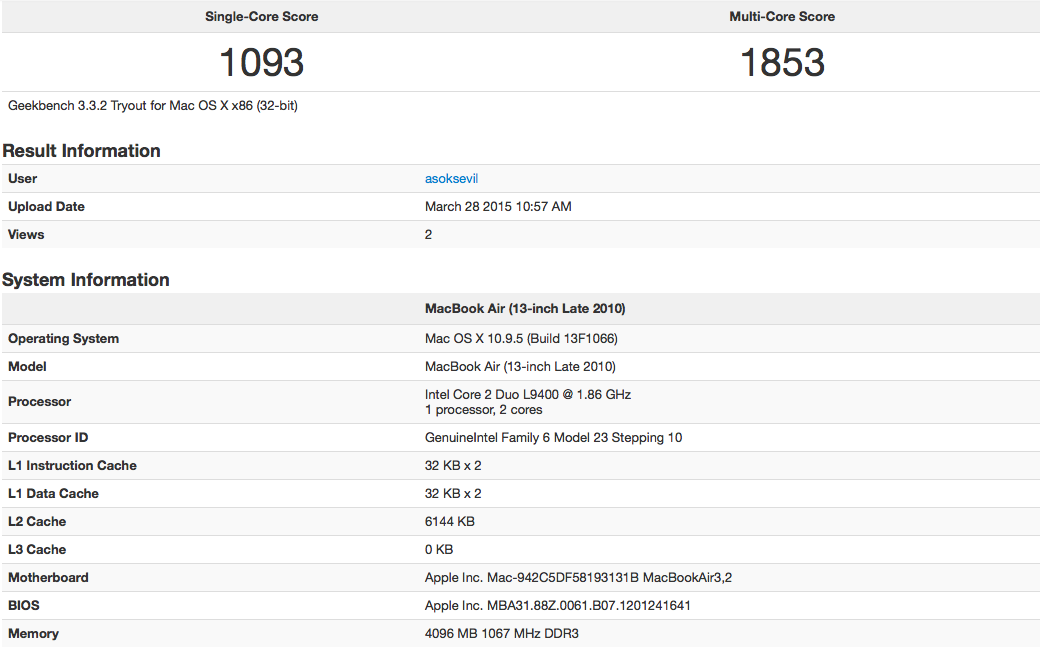1040x654 pixels.
Task: Click the Mac OS X 10.9.5 build value
Action: tap(521, 338)
